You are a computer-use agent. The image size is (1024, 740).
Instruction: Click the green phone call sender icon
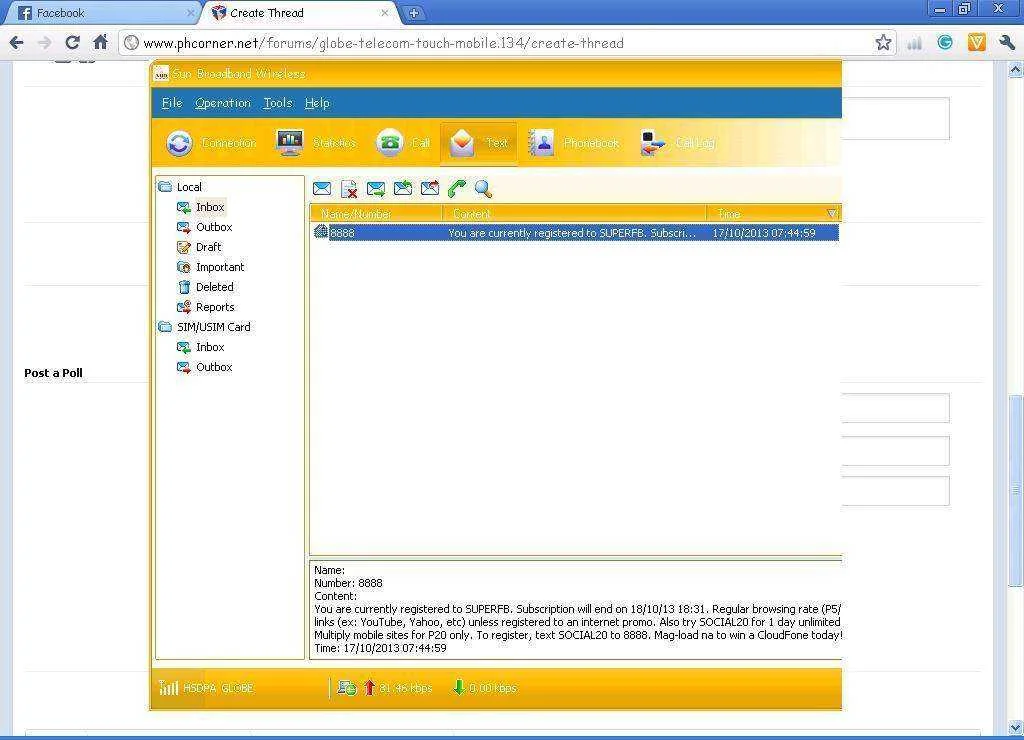[x=457, y=188]
